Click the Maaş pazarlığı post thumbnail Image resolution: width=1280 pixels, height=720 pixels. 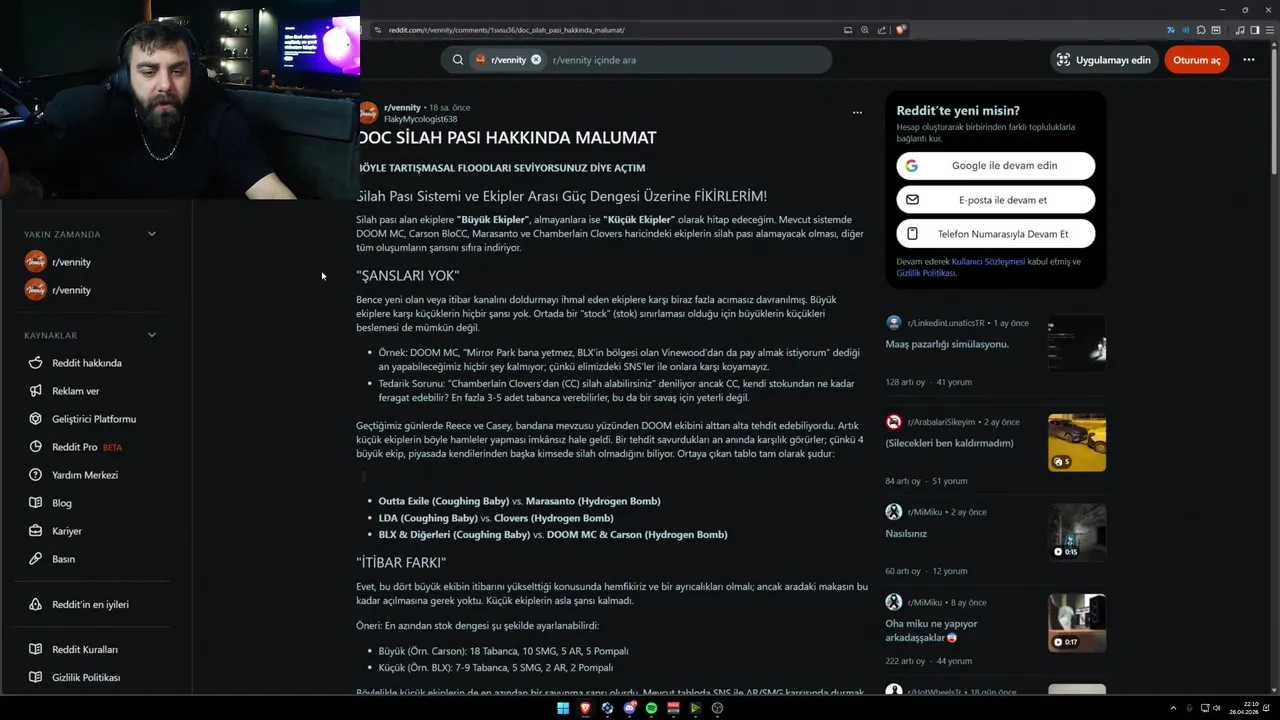(x=1077, y=343)
